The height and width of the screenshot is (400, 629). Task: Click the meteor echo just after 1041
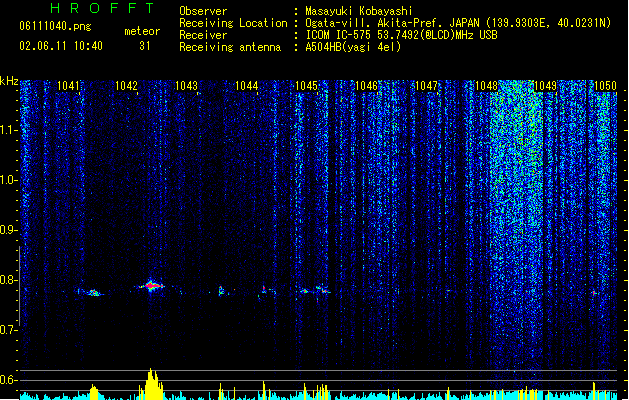[x=93, y=292]
